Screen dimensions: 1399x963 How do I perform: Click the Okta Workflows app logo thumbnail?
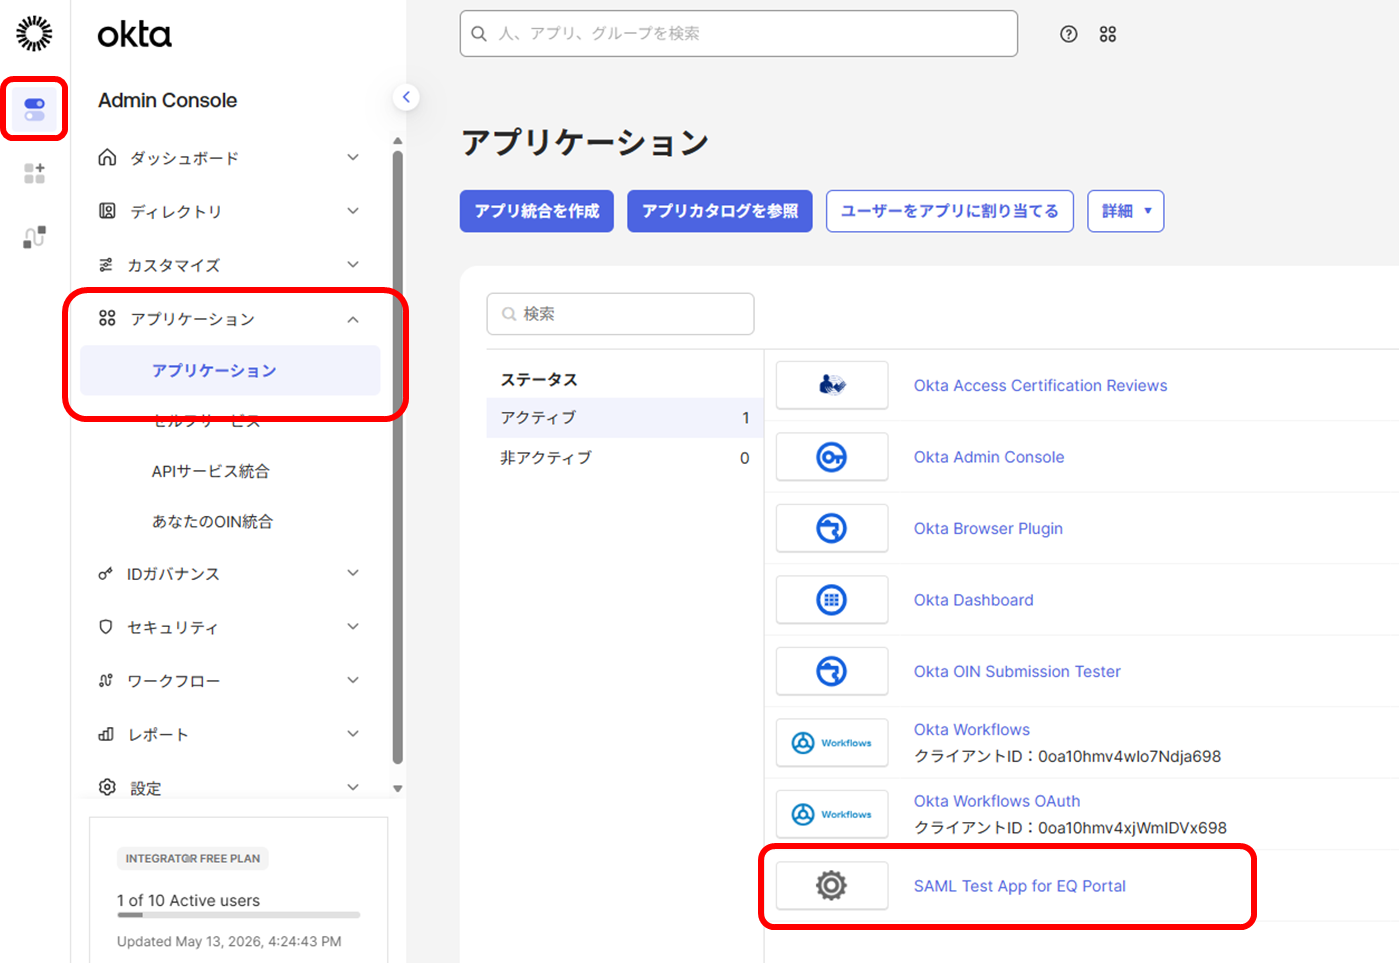click(832, 743)
